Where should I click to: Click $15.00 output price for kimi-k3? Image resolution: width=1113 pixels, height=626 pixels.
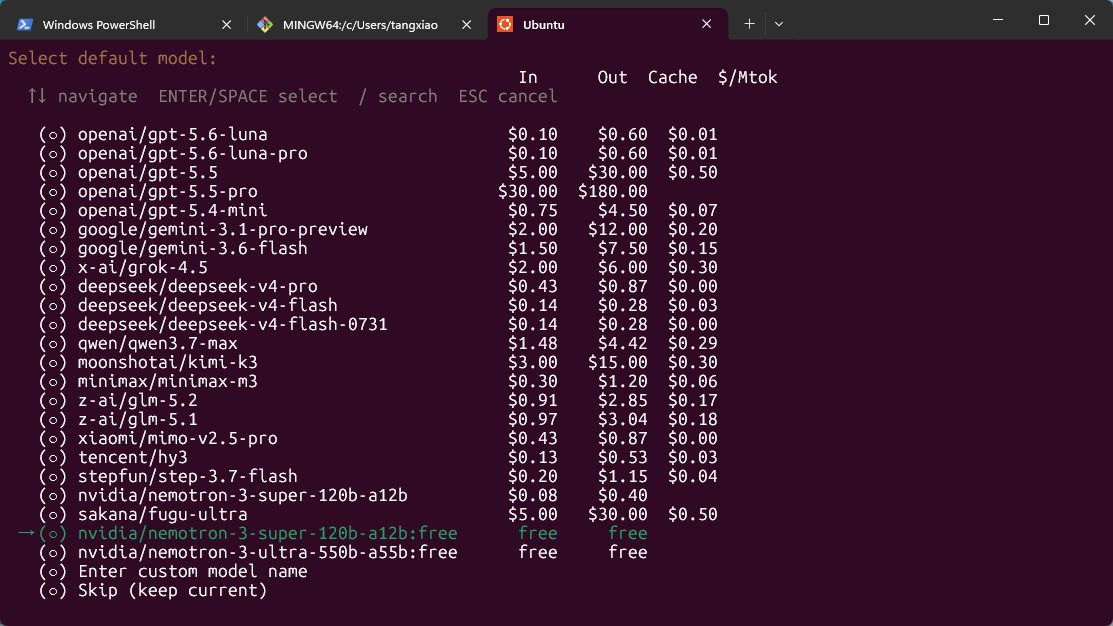pos(618,363)
